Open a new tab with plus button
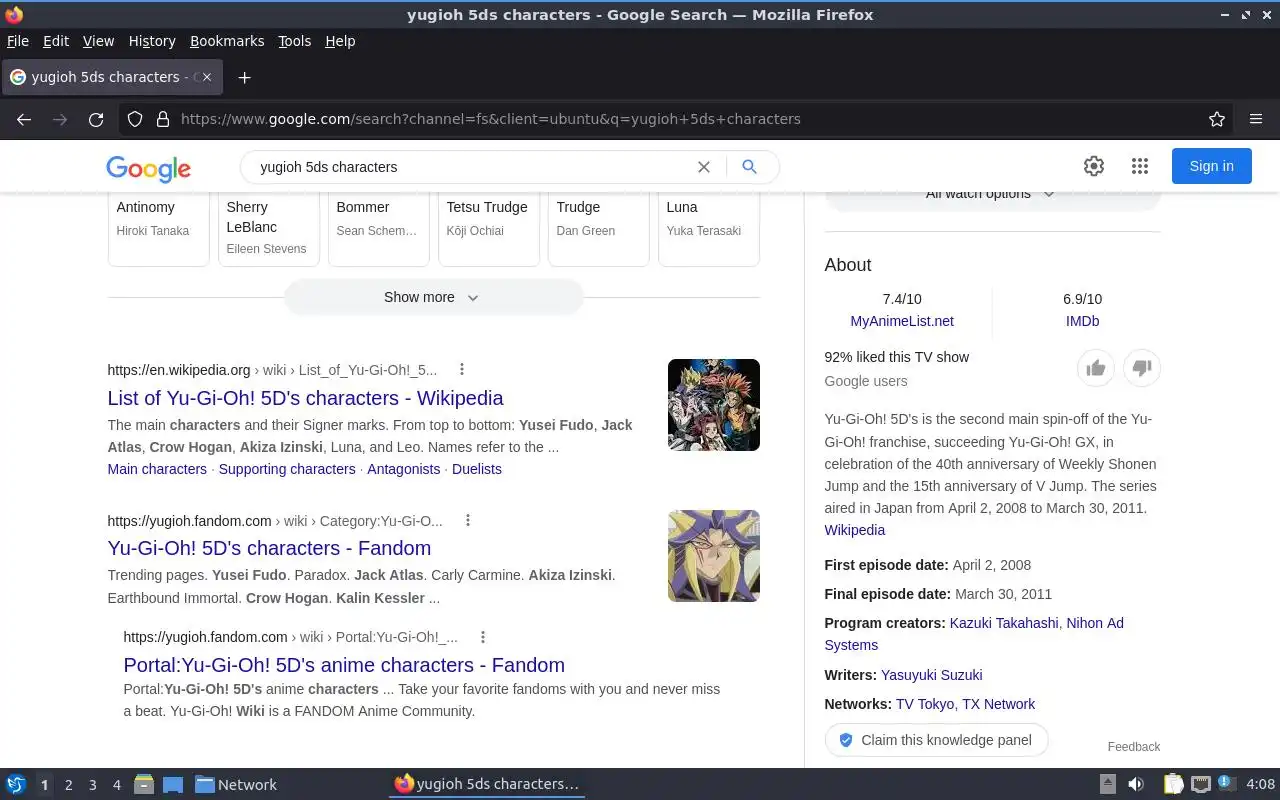 244,77
